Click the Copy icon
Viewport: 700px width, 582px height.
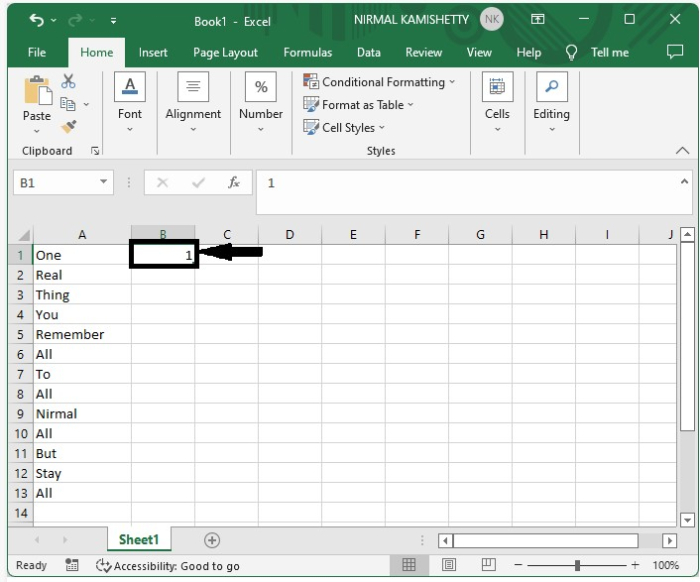tap(67, 104)
